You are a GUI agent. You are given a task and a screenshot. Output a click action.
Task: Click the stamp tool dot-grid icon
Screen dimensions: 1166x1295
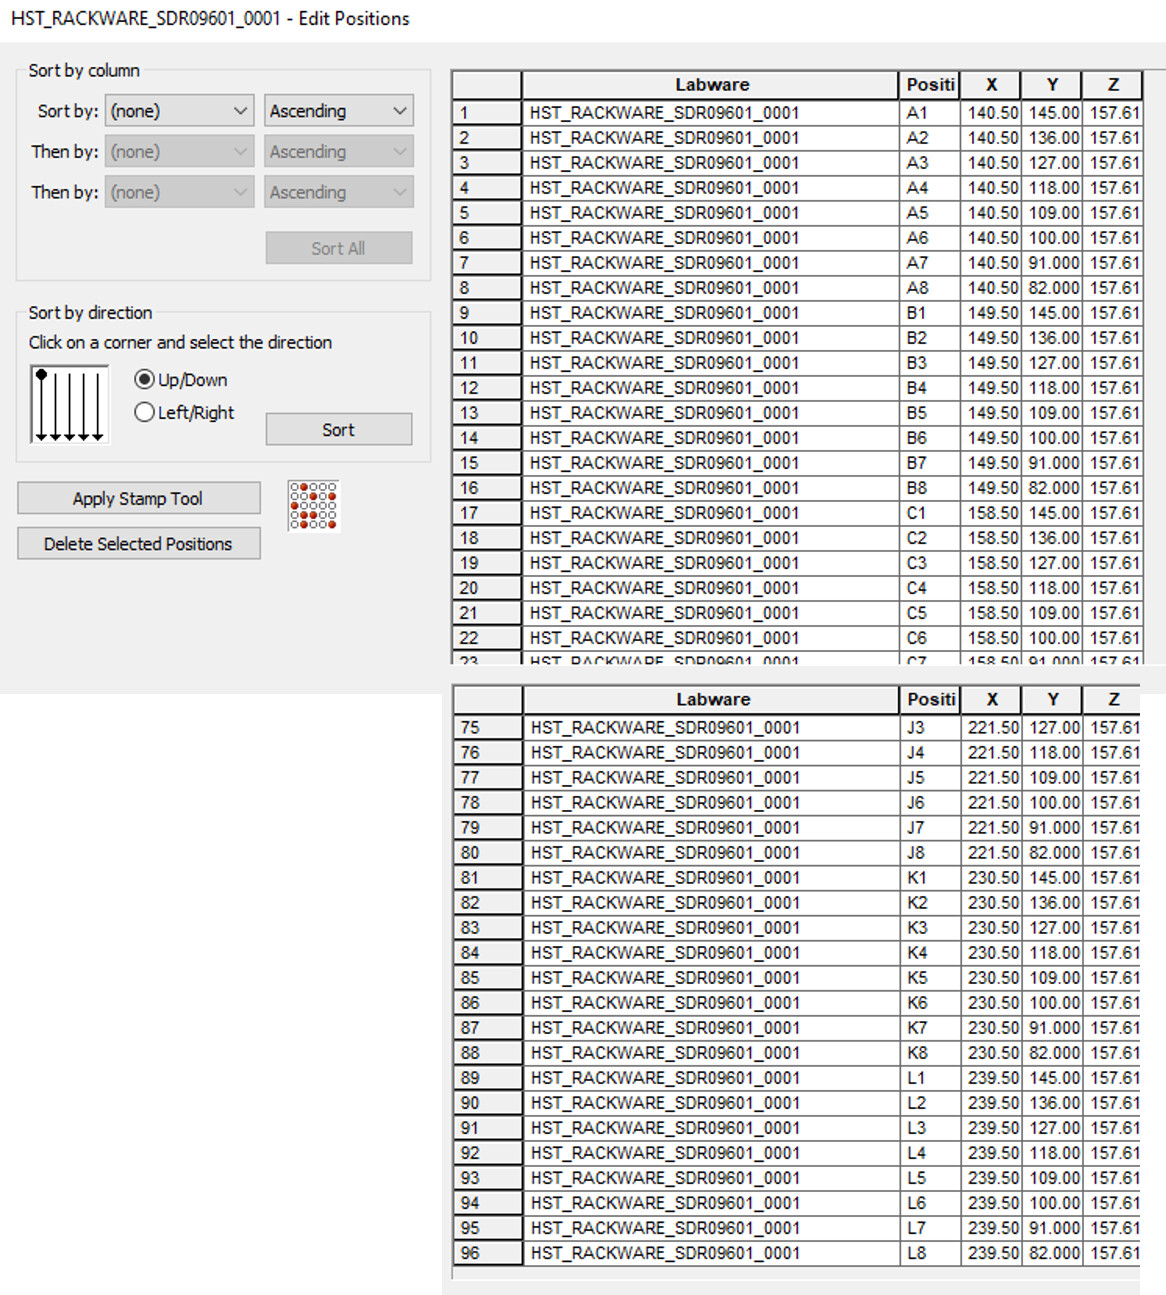pyautogui.click(x=314, y=505)
